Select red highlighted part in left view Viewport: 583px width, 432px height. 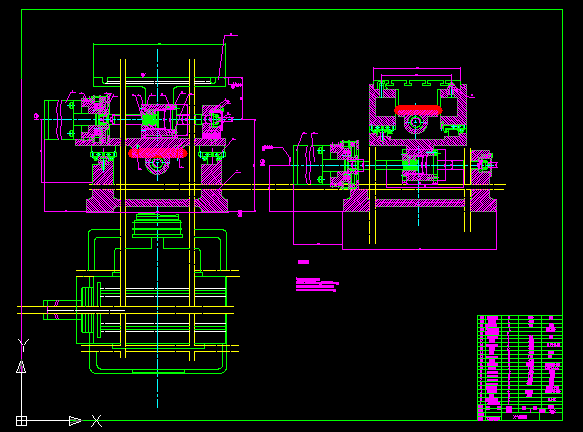[158, 153]
